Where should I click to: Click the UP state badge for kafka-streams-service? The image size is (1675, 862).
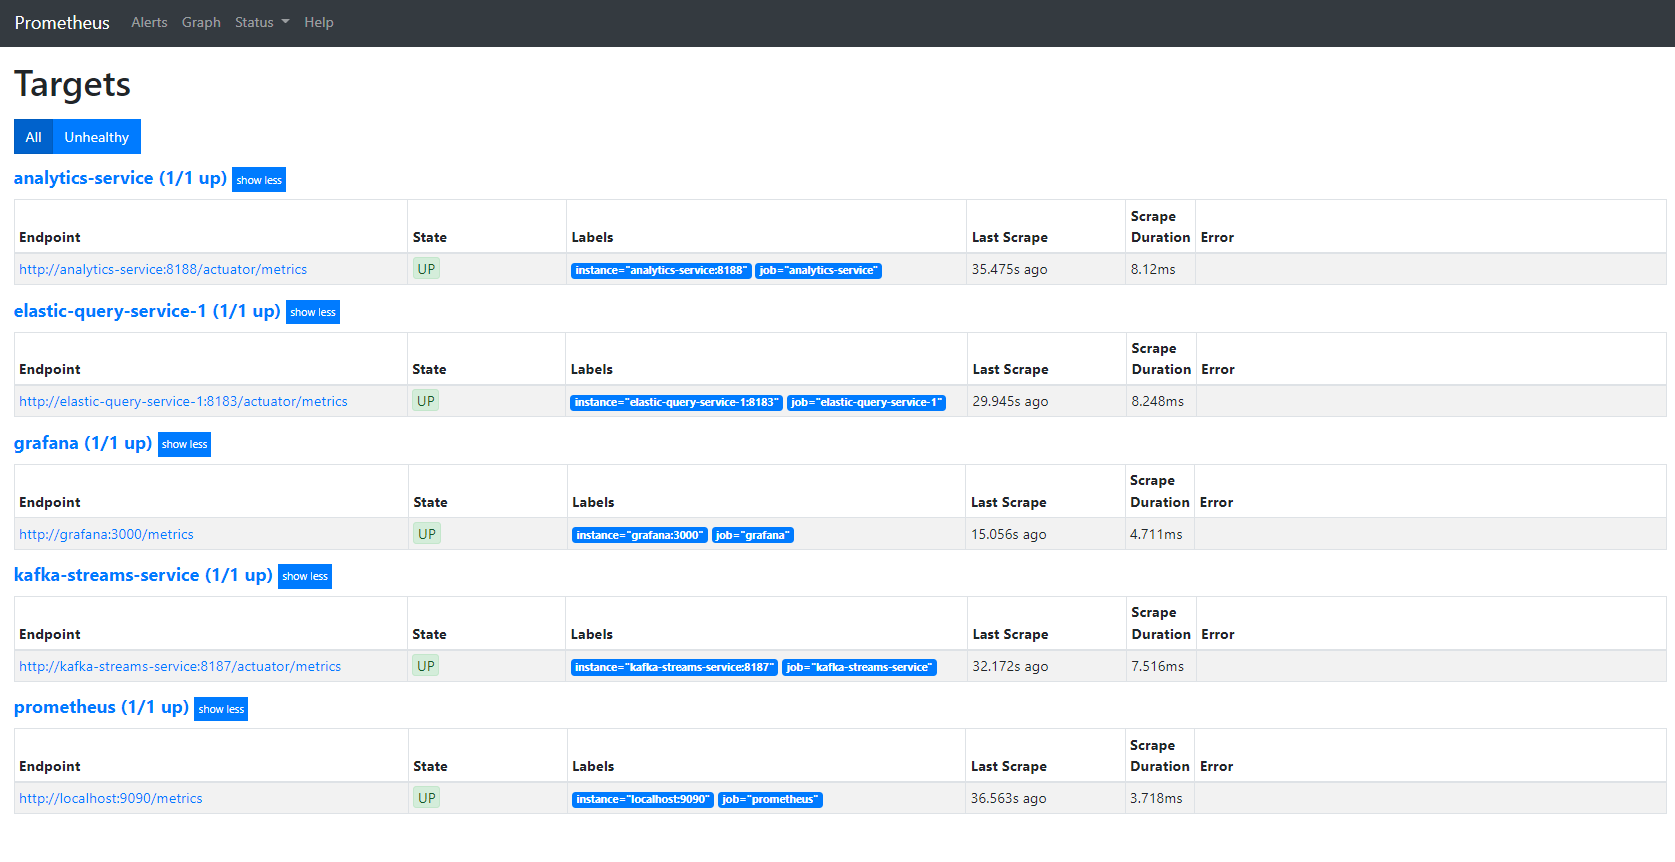coord(426,666)
